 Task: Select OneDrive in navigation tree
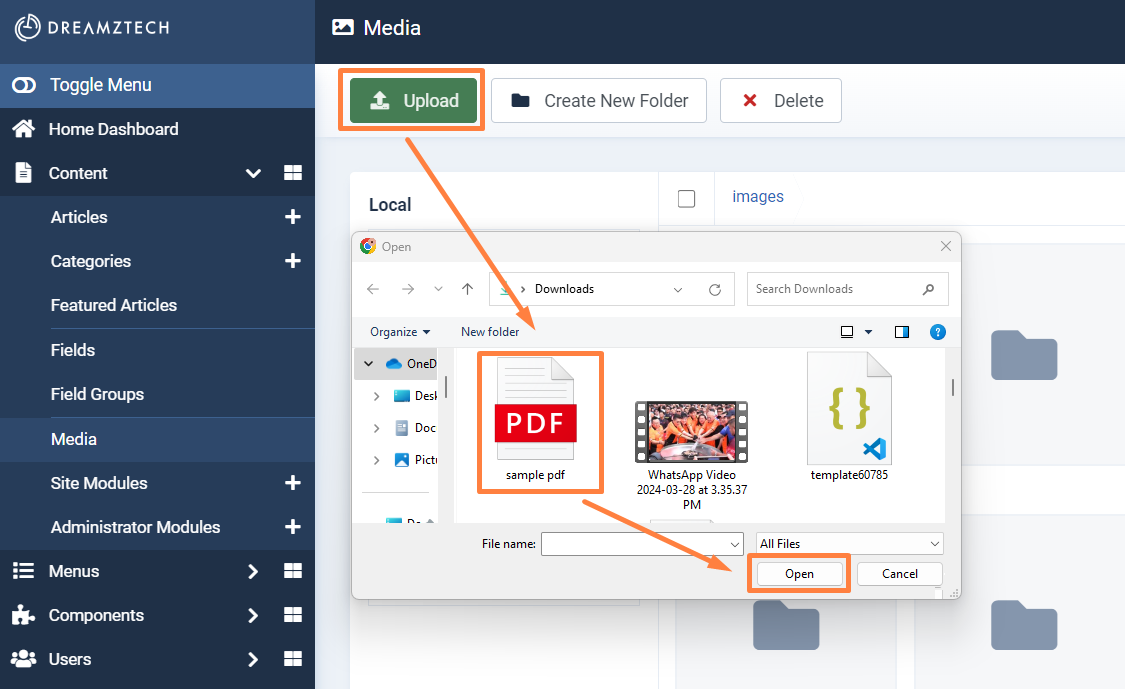pos(411,364)
